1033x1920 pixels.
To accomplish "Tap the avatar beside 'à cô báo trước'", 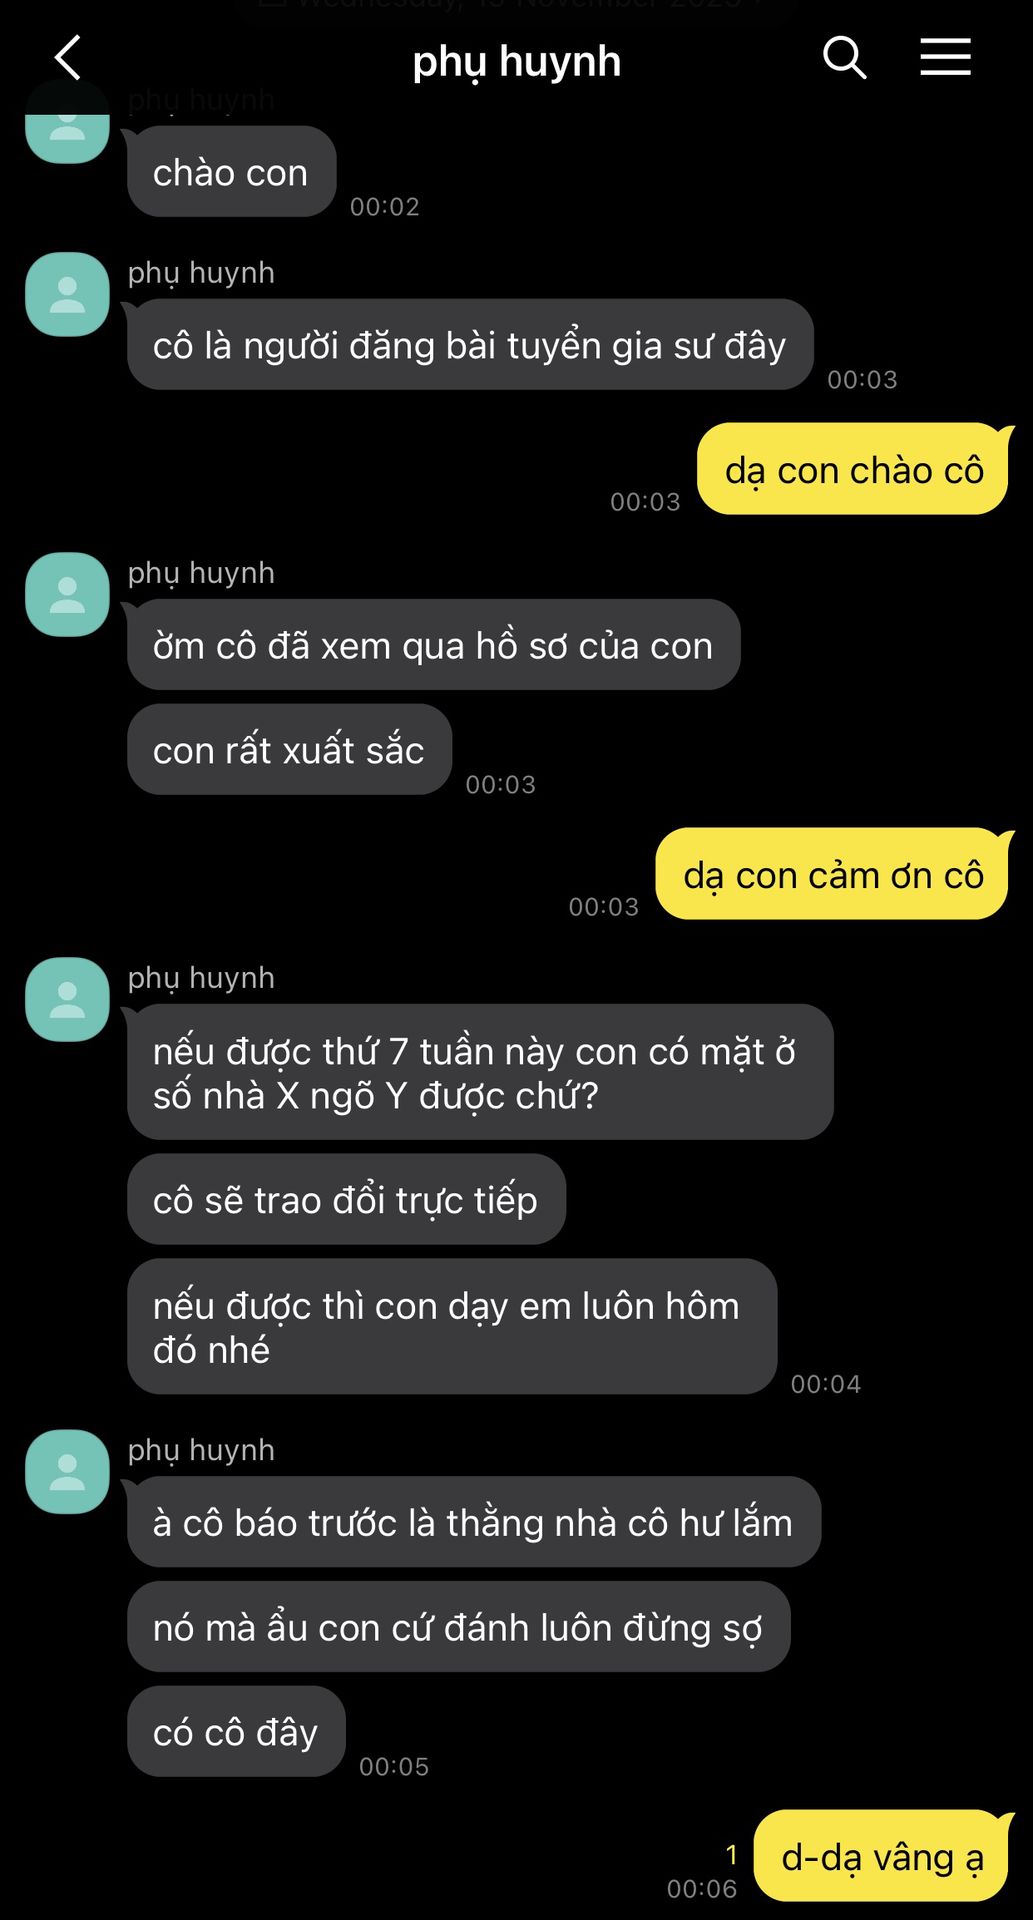I will [67, 1471].
